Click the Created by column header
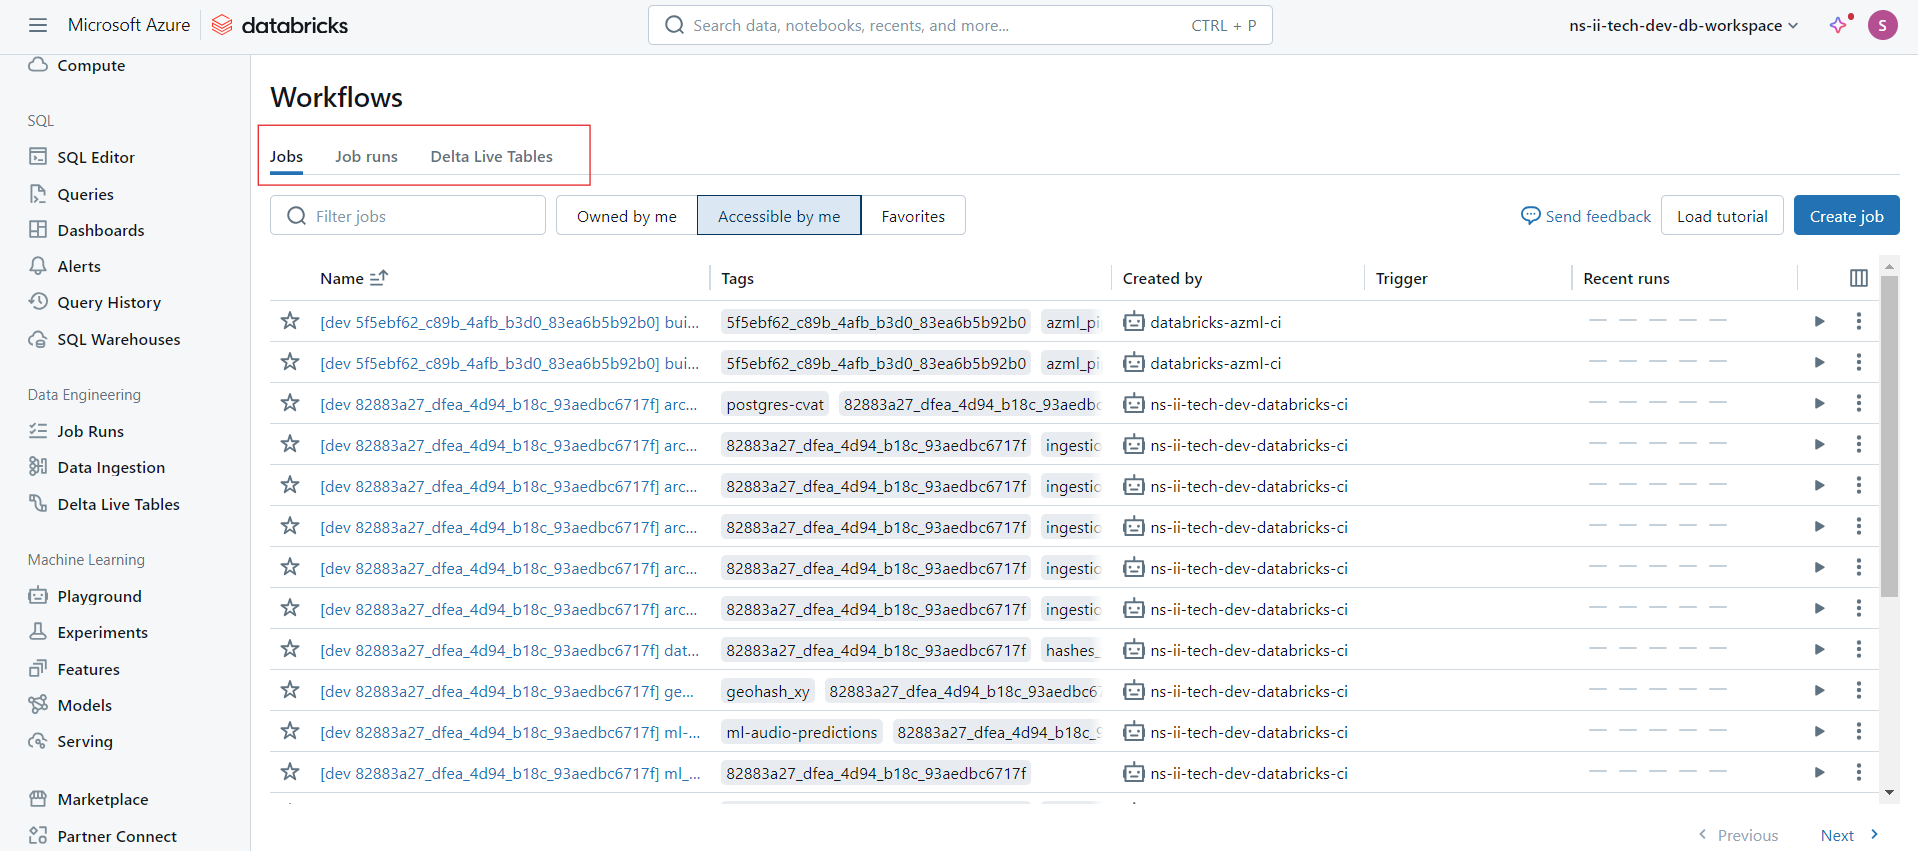Viewport: 1918px width, 851px height. coord(1162,278)
